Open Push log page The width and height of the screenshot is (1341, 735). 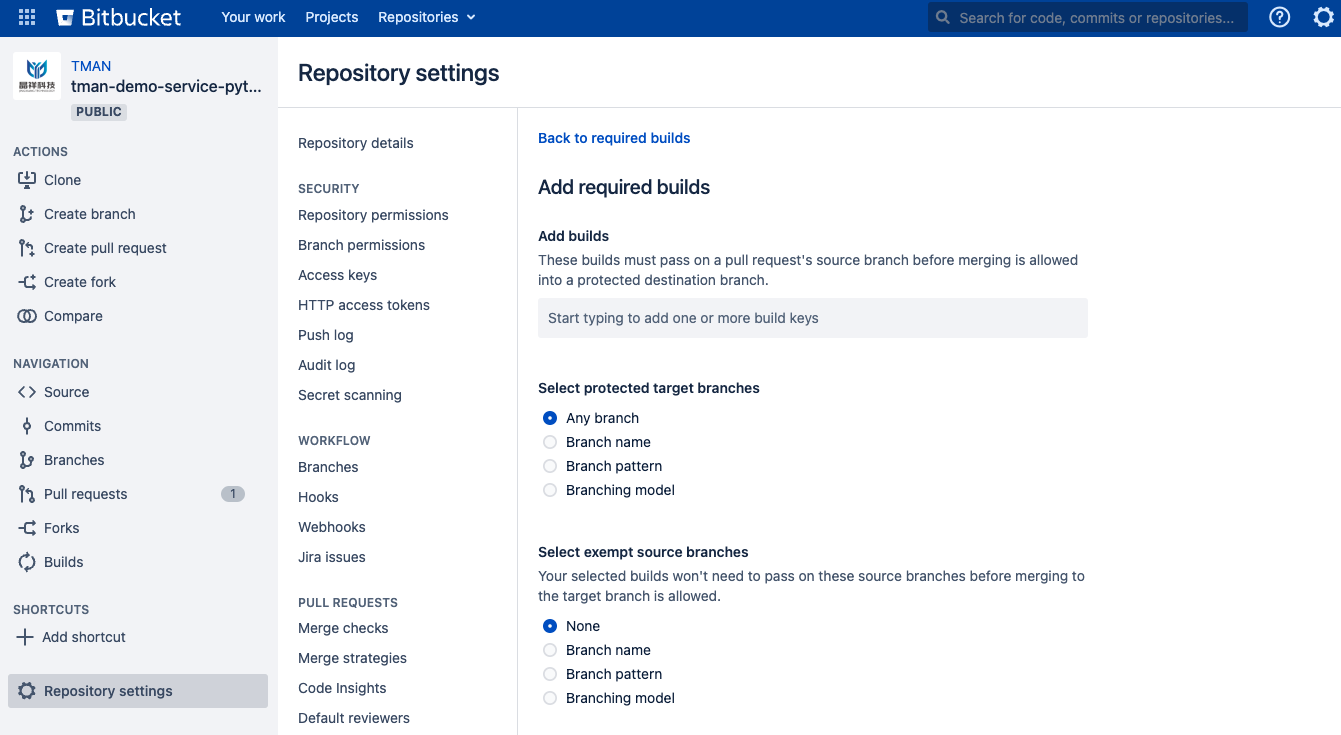coord(326,335)
